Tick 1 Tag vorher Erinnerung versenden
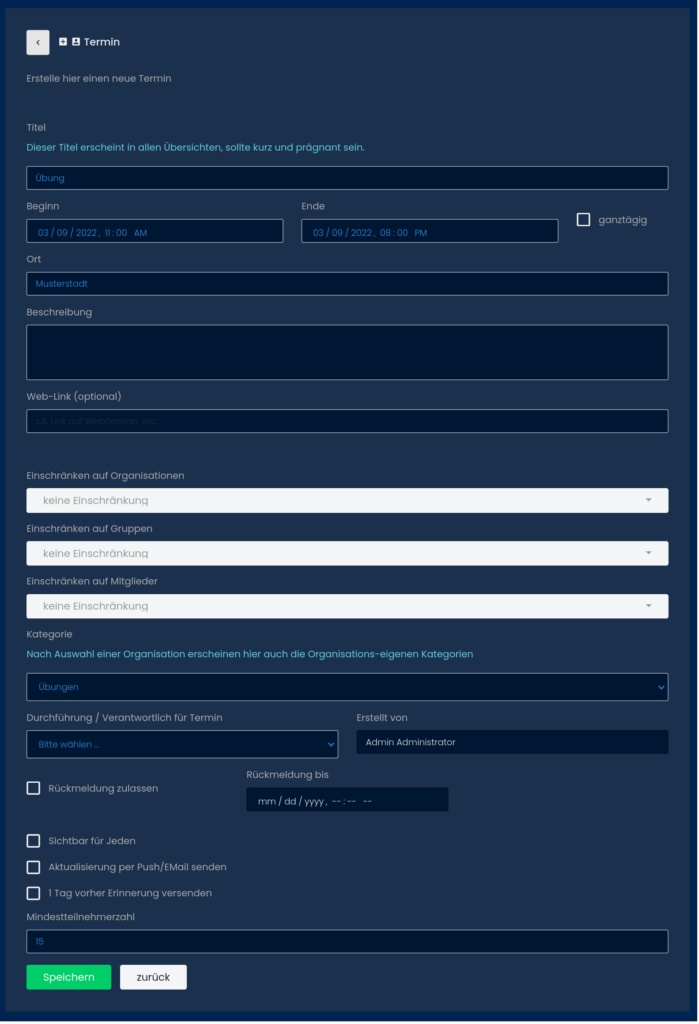The width and height of the screenshot is (699, 1024). pyautogui.click(x=34, y=893)
